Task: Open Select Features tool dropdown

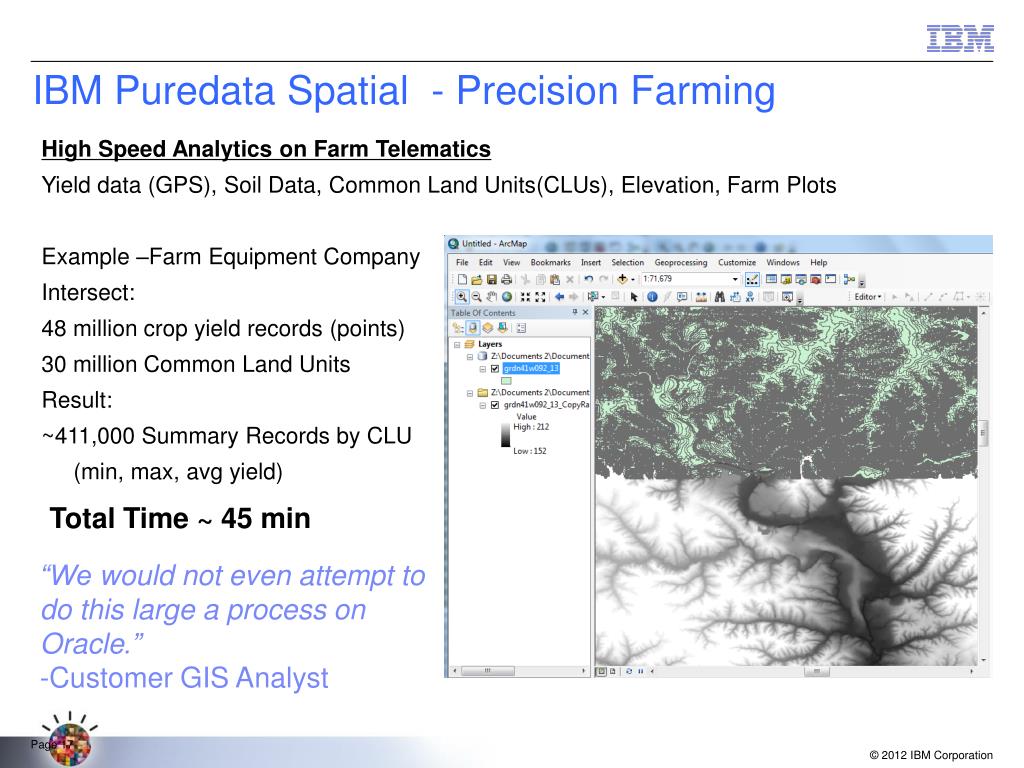Action: point(603,297)
